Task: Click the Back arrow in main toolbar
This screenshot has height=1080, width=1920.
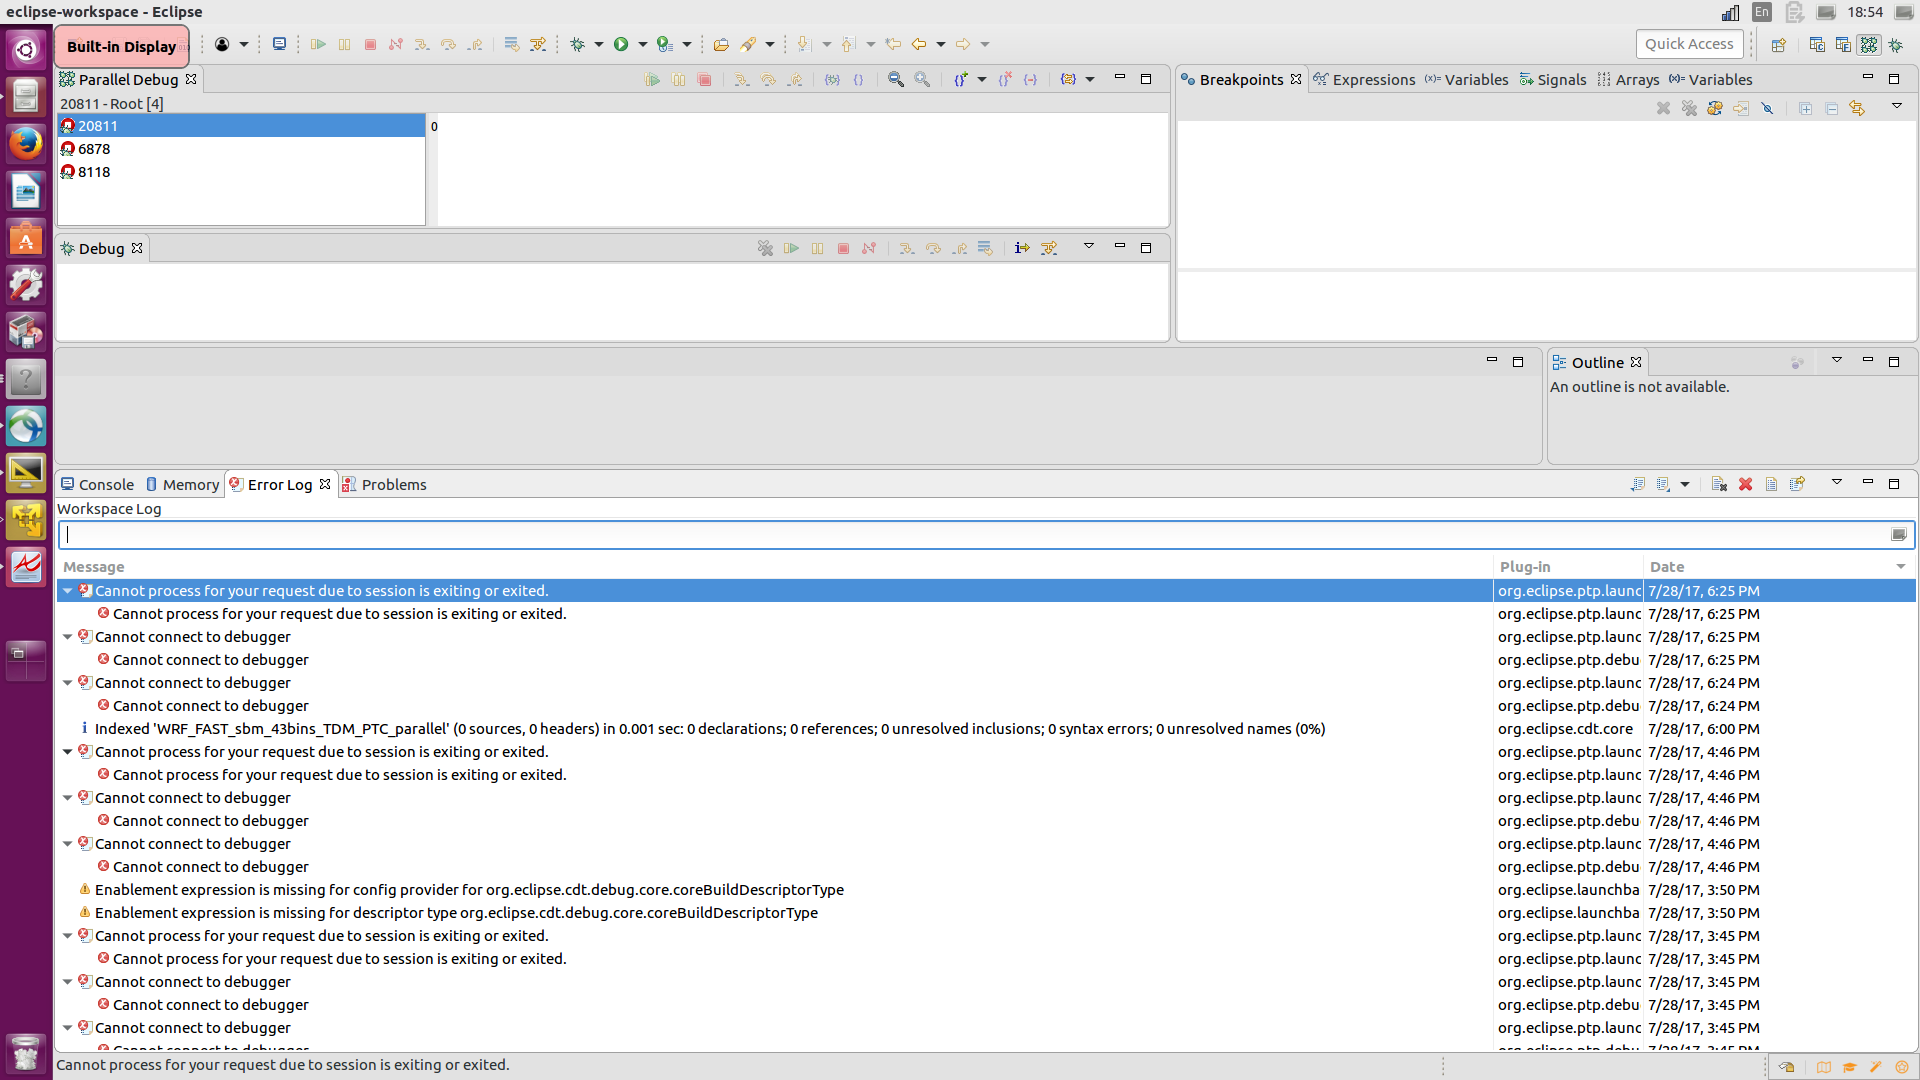Action: (918, 44)
